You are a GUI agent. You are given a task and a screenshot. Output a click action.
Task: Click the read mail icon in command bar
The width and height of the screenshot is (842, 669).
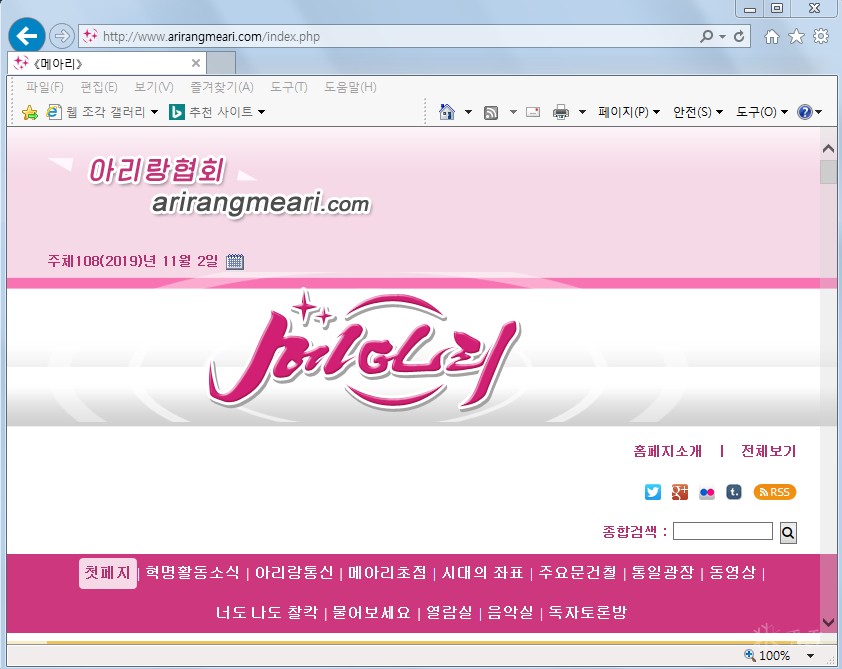533,112
